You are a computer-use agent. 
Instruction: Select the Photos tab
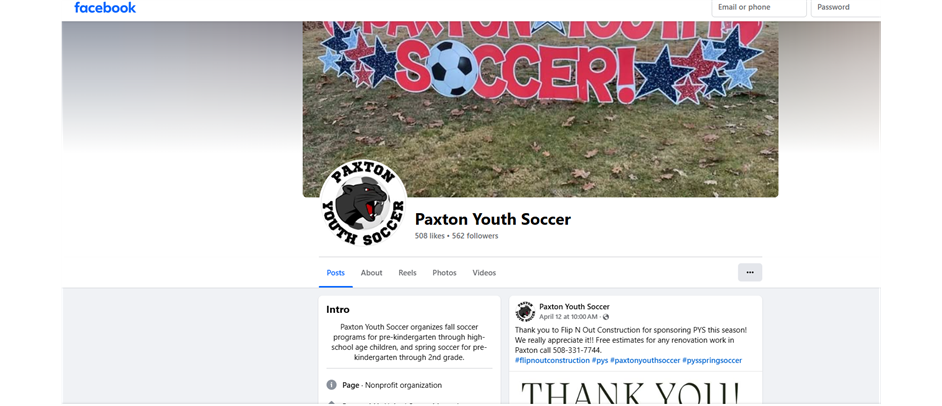pyautogui.click(x=445, y=273)
